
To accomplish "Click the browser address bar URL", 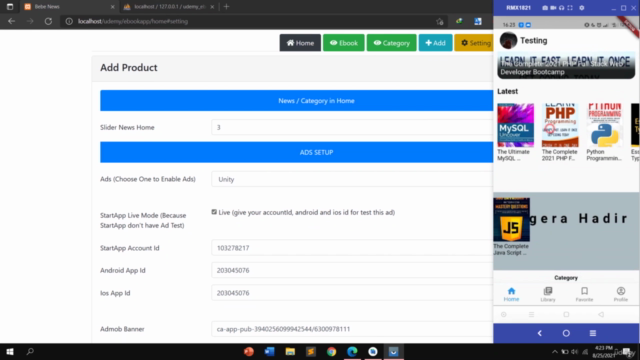I will pyautogui.click(x=133, y=21).
